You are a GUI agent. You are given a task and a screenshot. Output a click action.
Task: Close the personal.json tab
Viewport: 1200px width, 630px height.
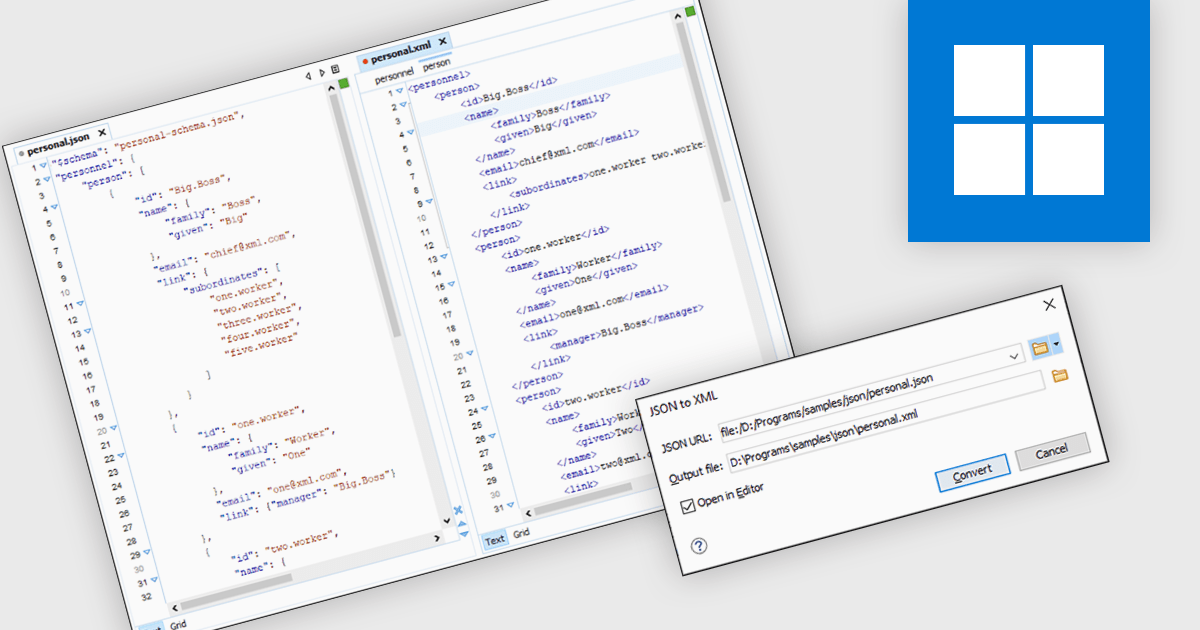102,131
